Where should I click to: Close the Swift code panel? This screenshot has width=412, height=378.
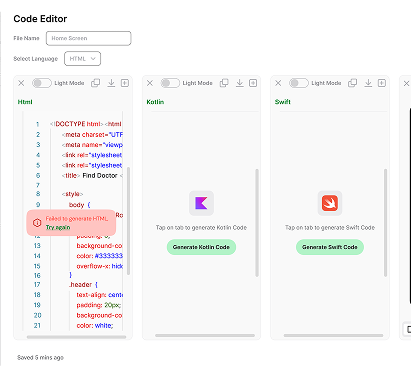coord(278,83)
